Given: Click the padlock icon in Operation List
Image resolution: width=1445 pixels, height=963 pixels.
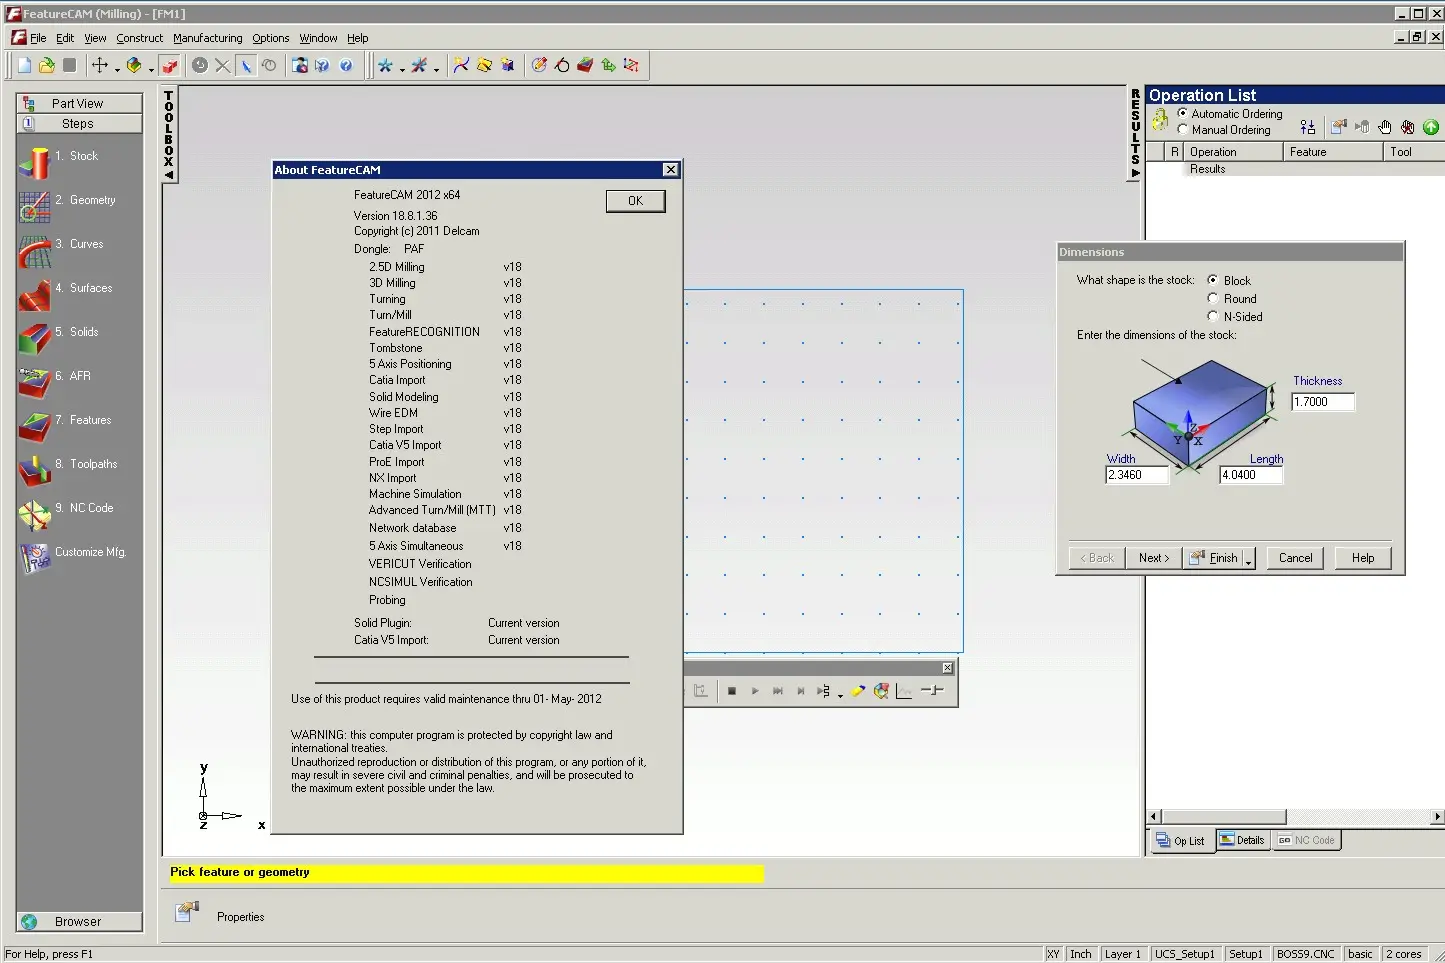Looking at the screenshot, I should (1160, 121).
